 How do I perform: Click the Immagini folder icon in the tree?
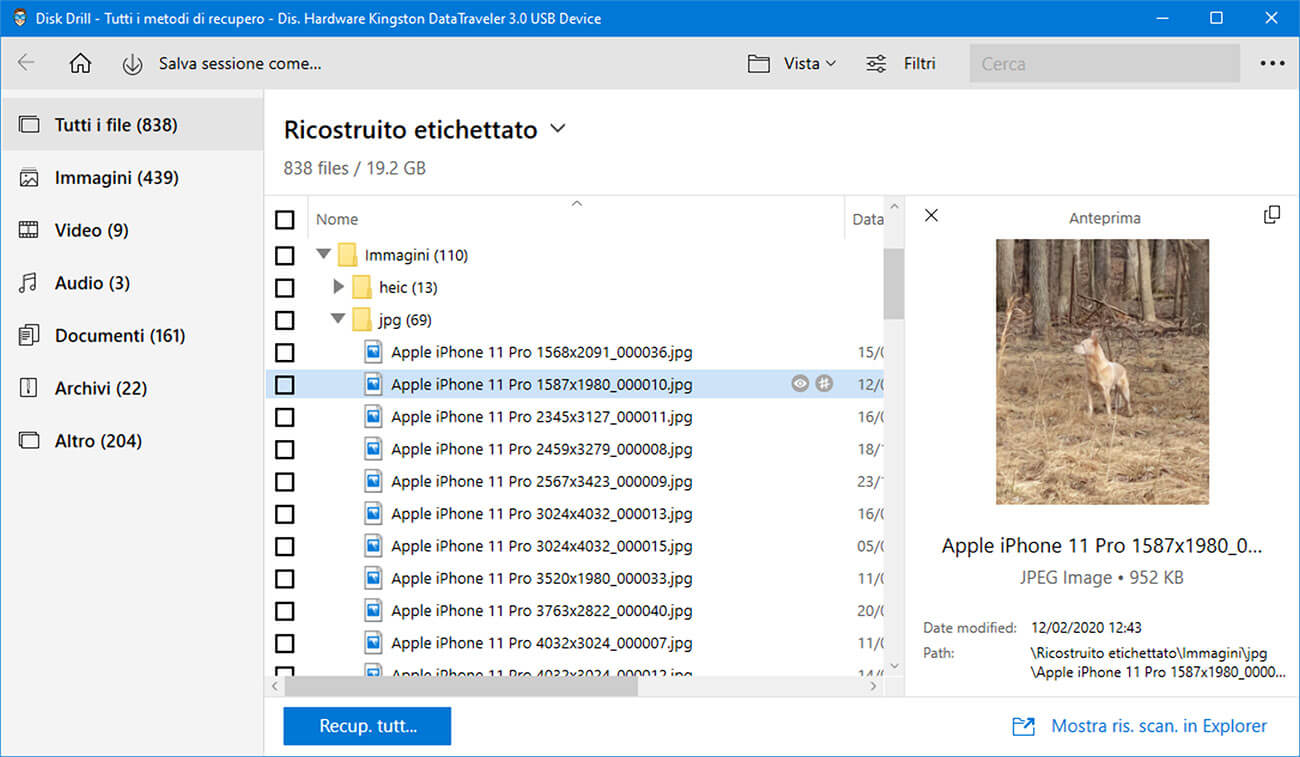347,255
